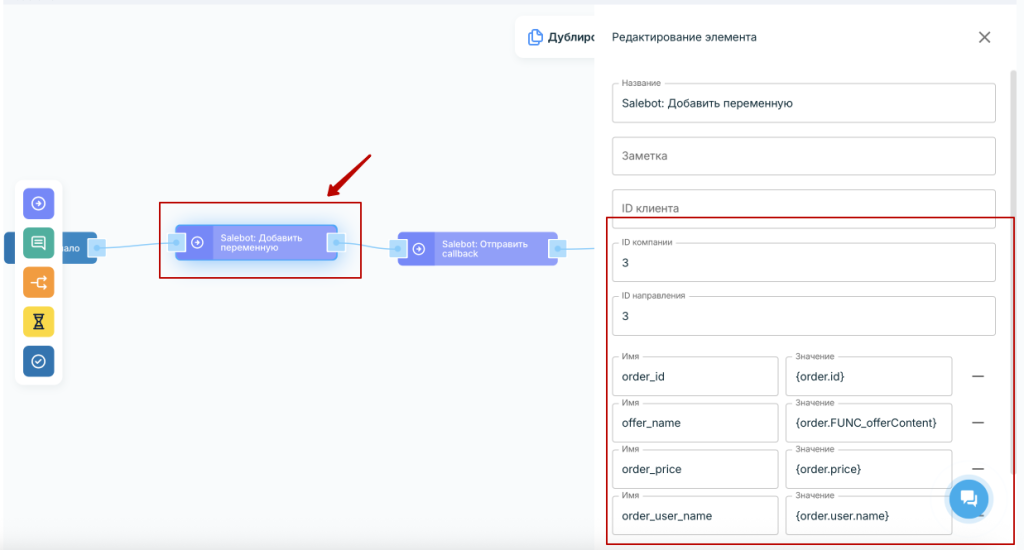Remove the order_id variable row

[x=978, y=376]
